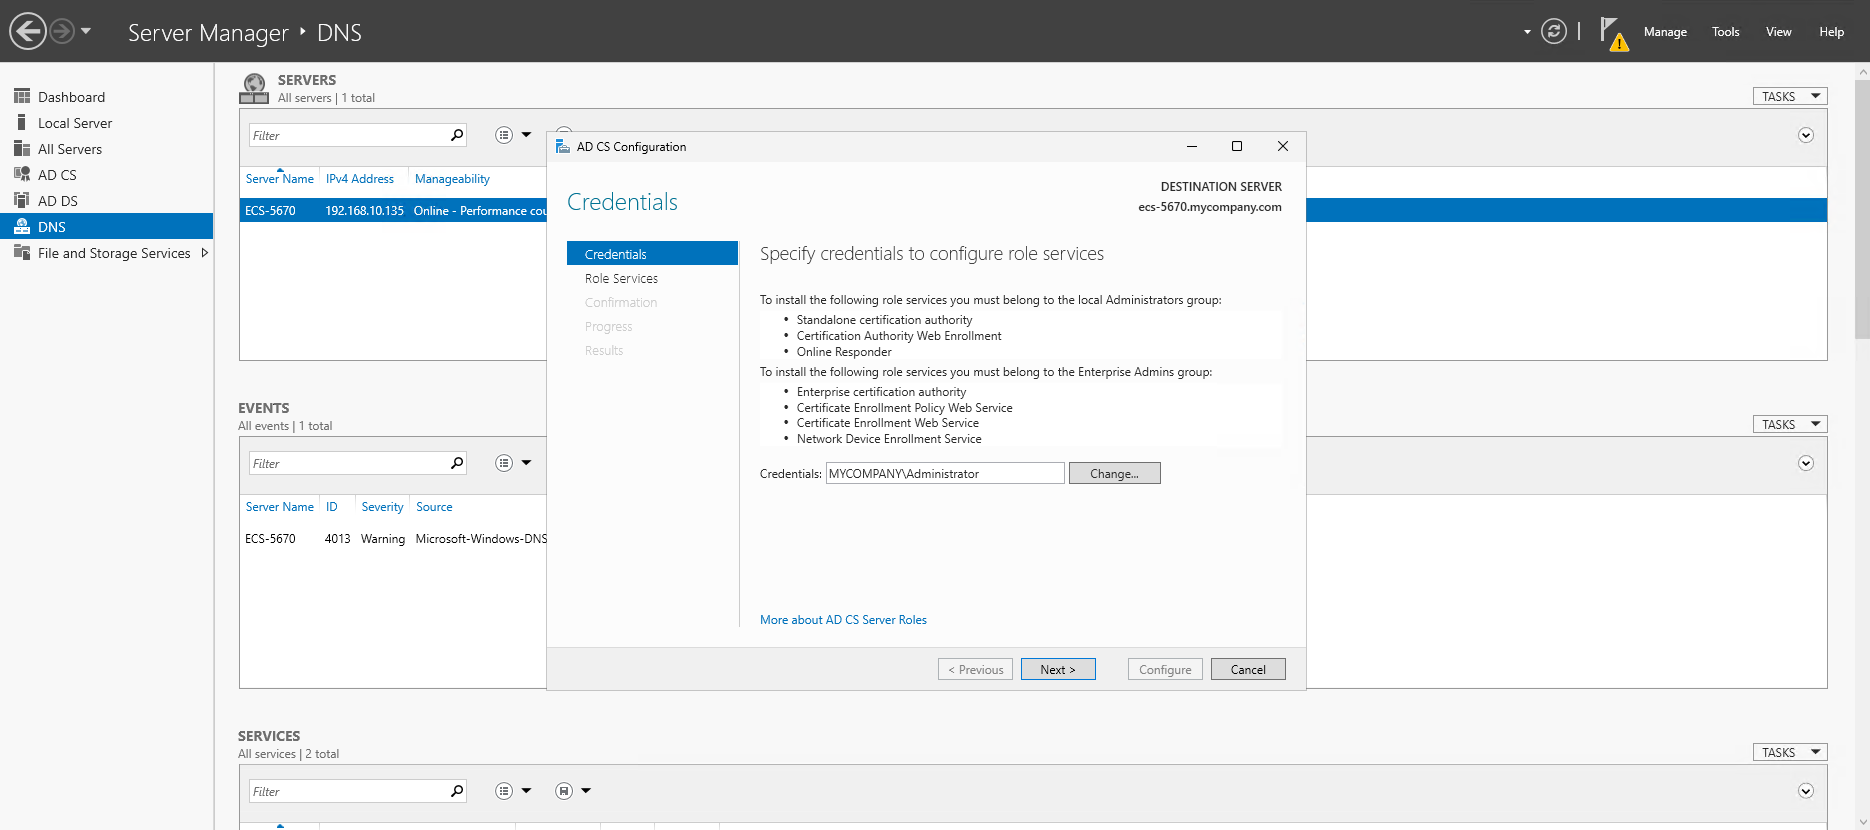The height and width of the screenshot is (830, 1870).
Task: Select the Dashboard icon in sidebar
Action: click(x=21, y=96)
